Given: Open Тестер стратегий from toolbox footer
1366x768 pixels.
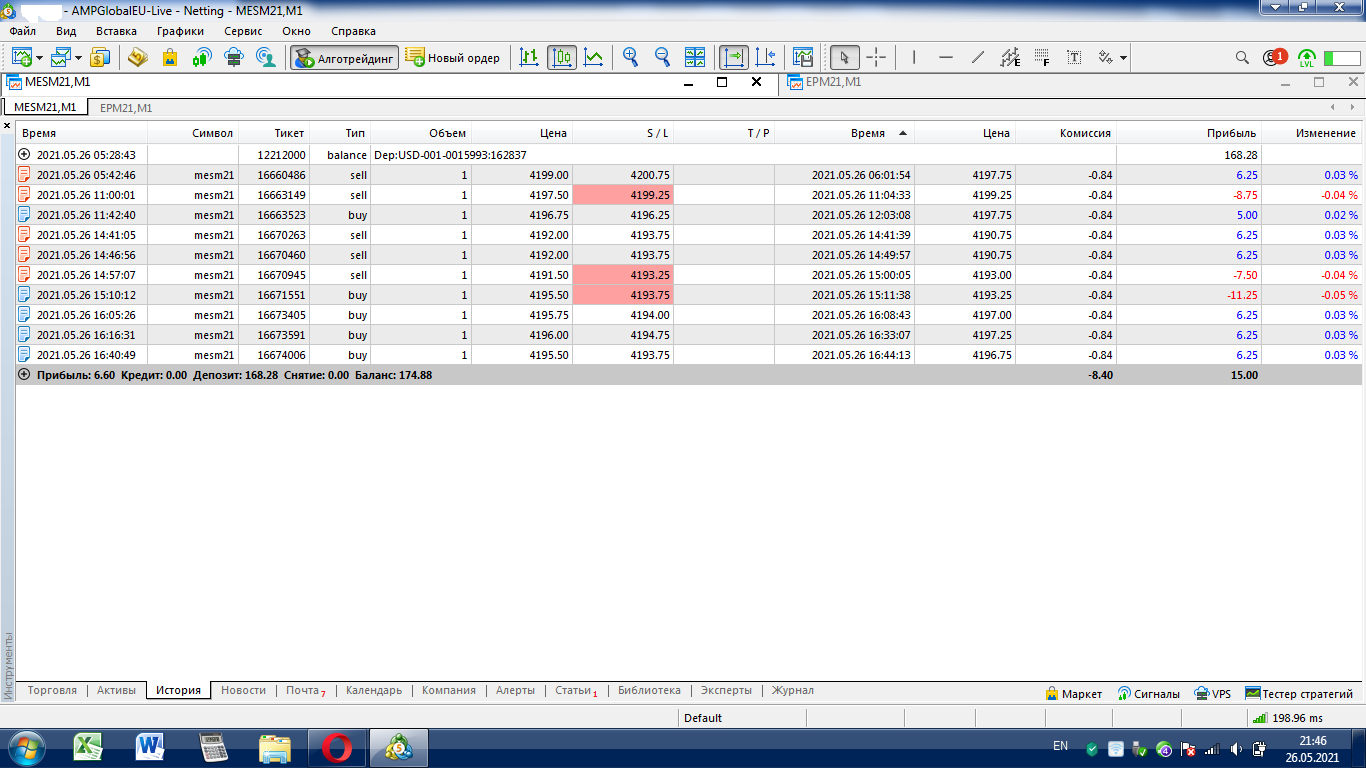Looking at the screenshot, I should pyautogui.click(x=1299, y=693).
